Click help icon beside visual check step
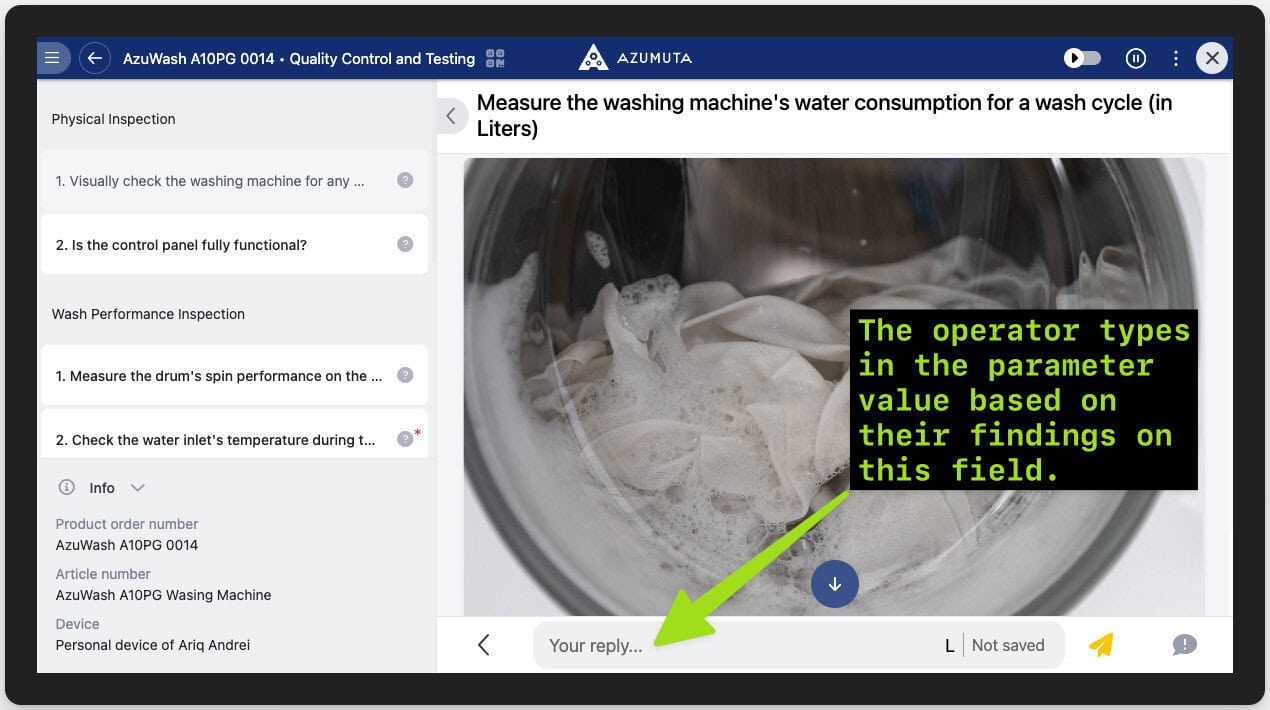Viewport: 1270px width, 710px height. pyautogui.click(x=405, y=181)
